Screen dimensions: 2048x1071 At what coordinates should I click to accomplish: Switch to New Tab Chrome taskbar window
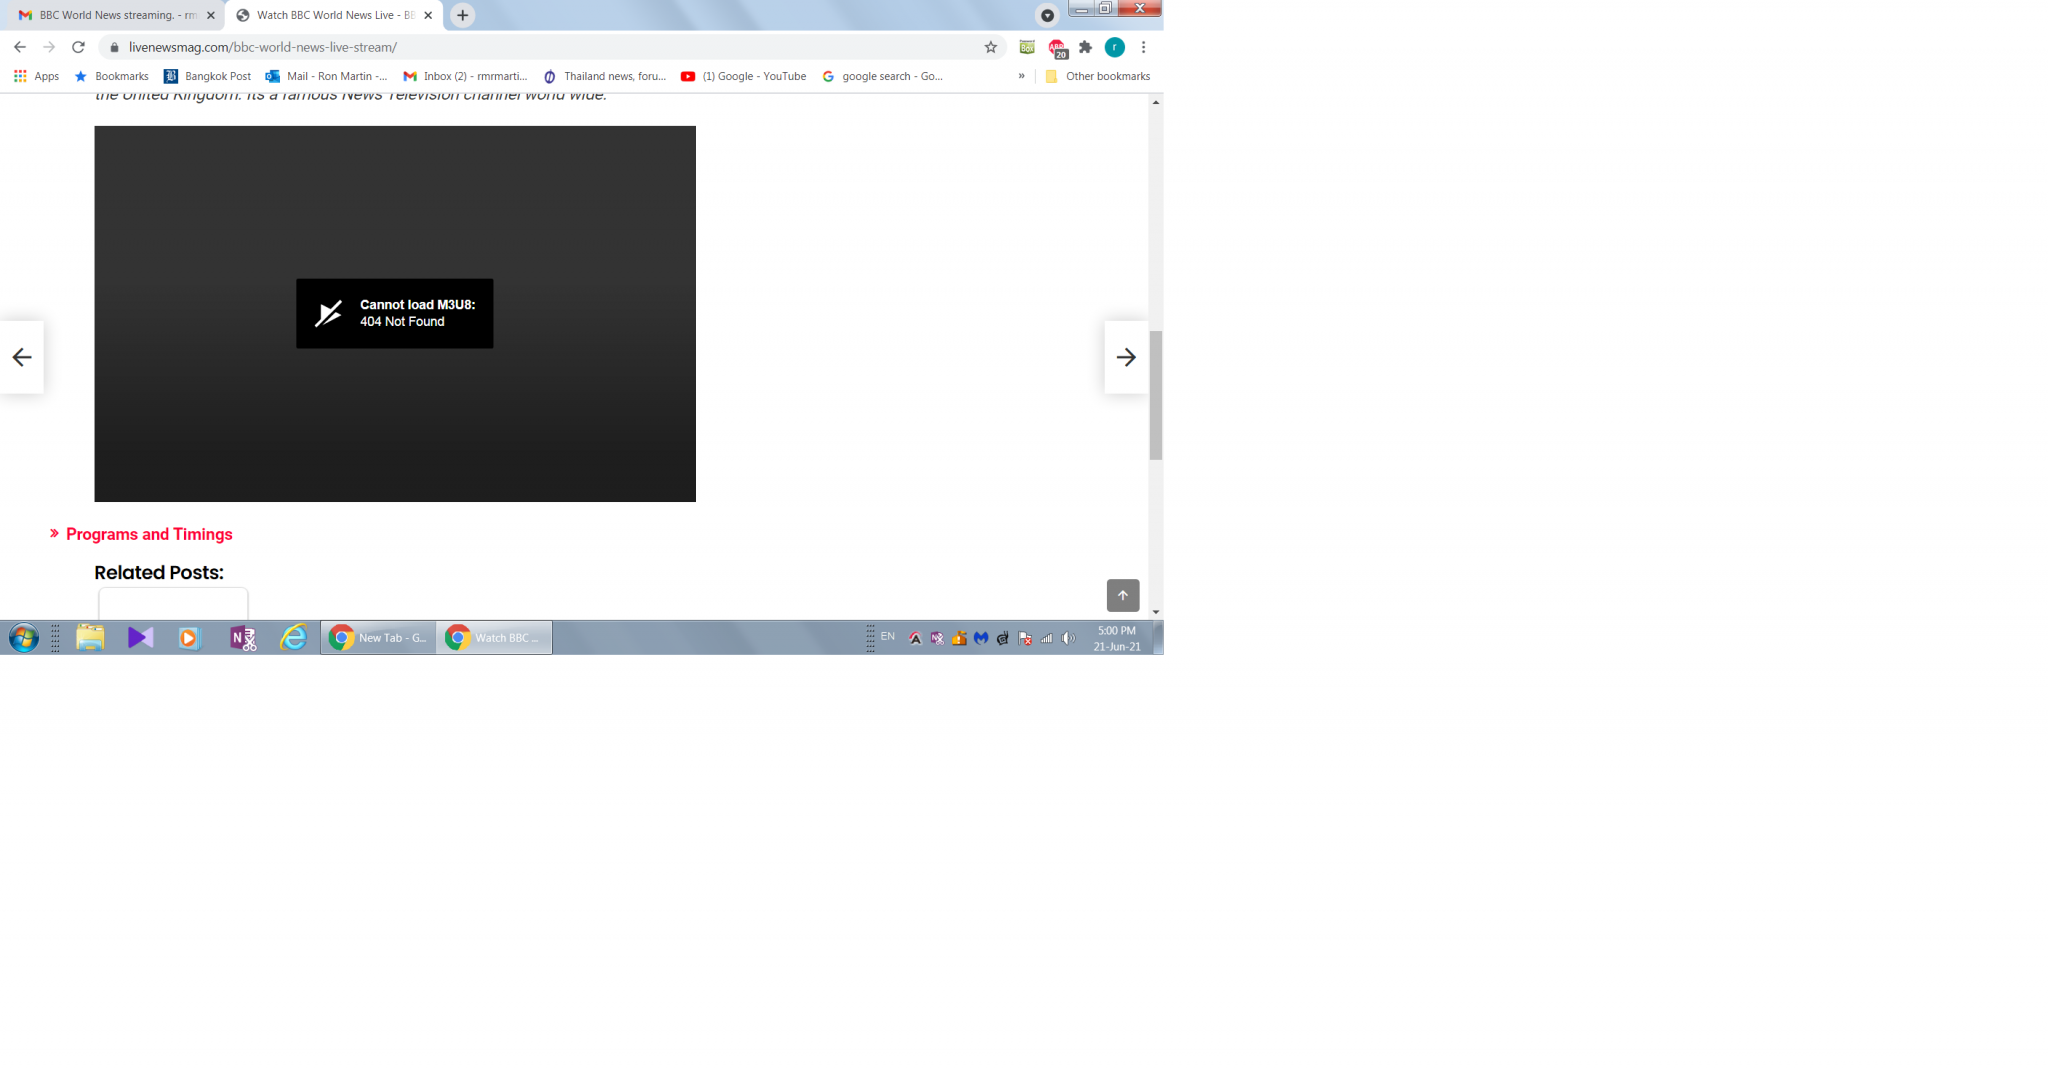tap(378, 637)
